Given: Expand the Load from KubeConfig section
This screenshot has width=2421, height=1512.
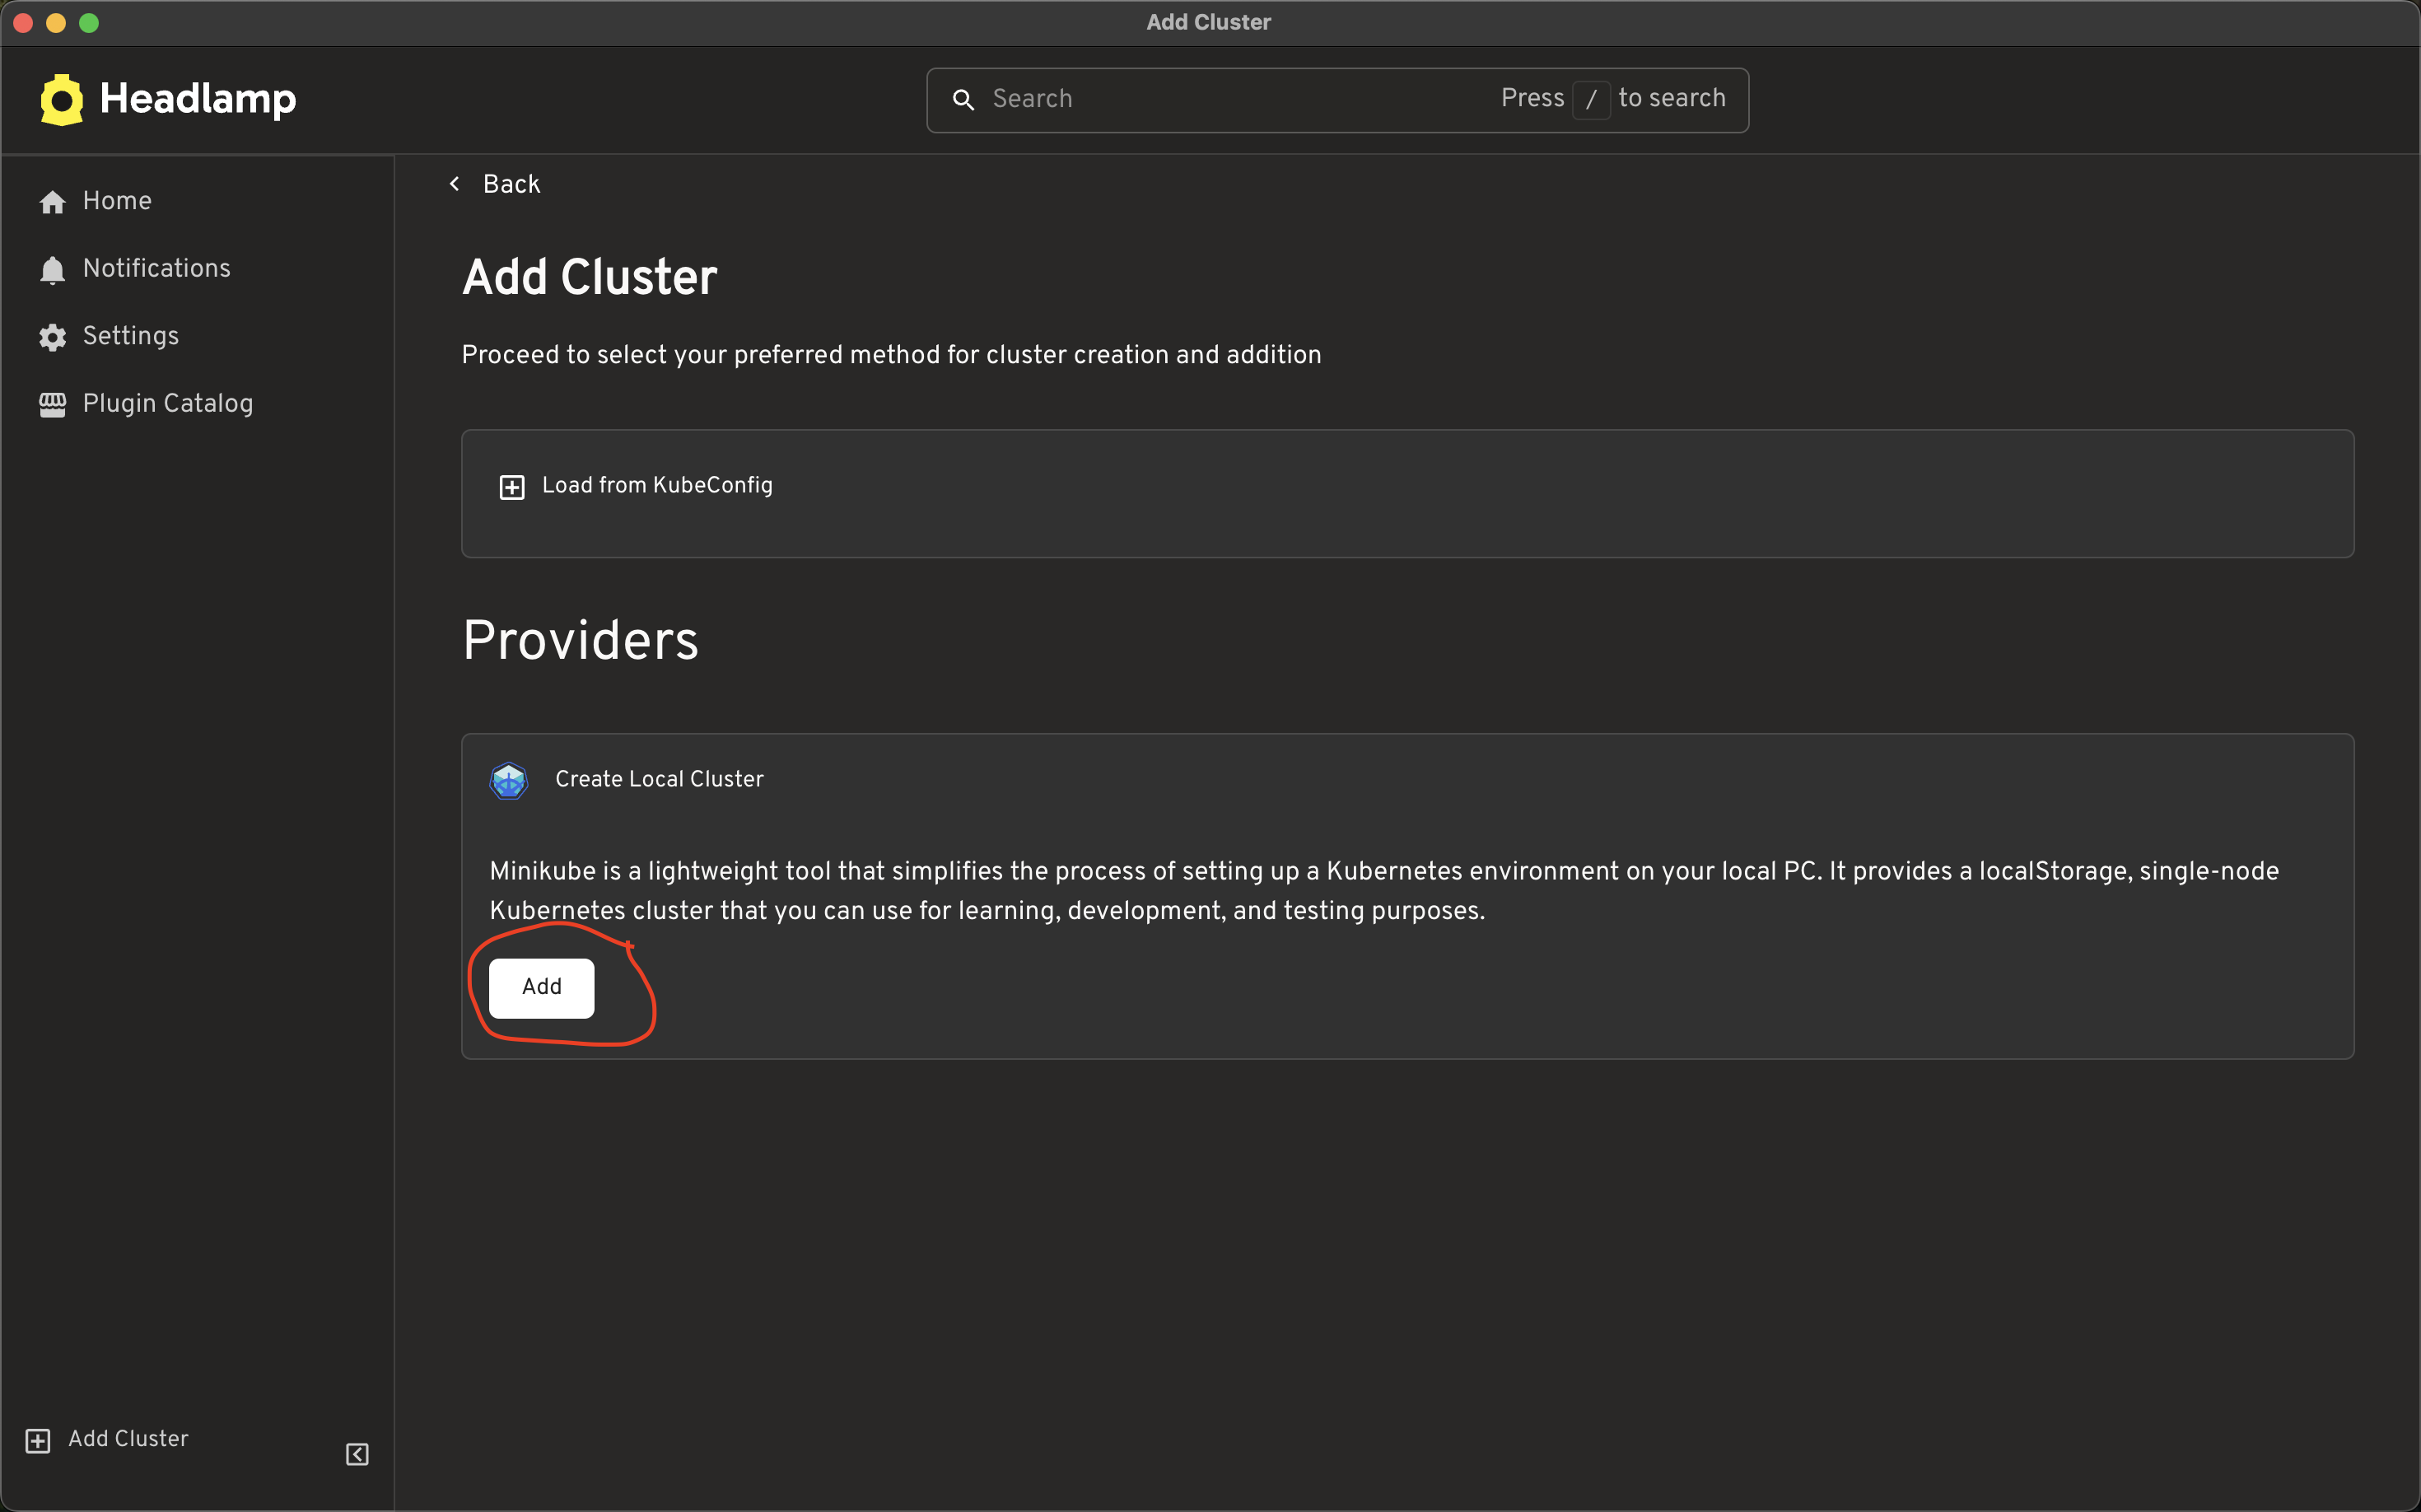Looking at the screenshot, I should 656,486.
